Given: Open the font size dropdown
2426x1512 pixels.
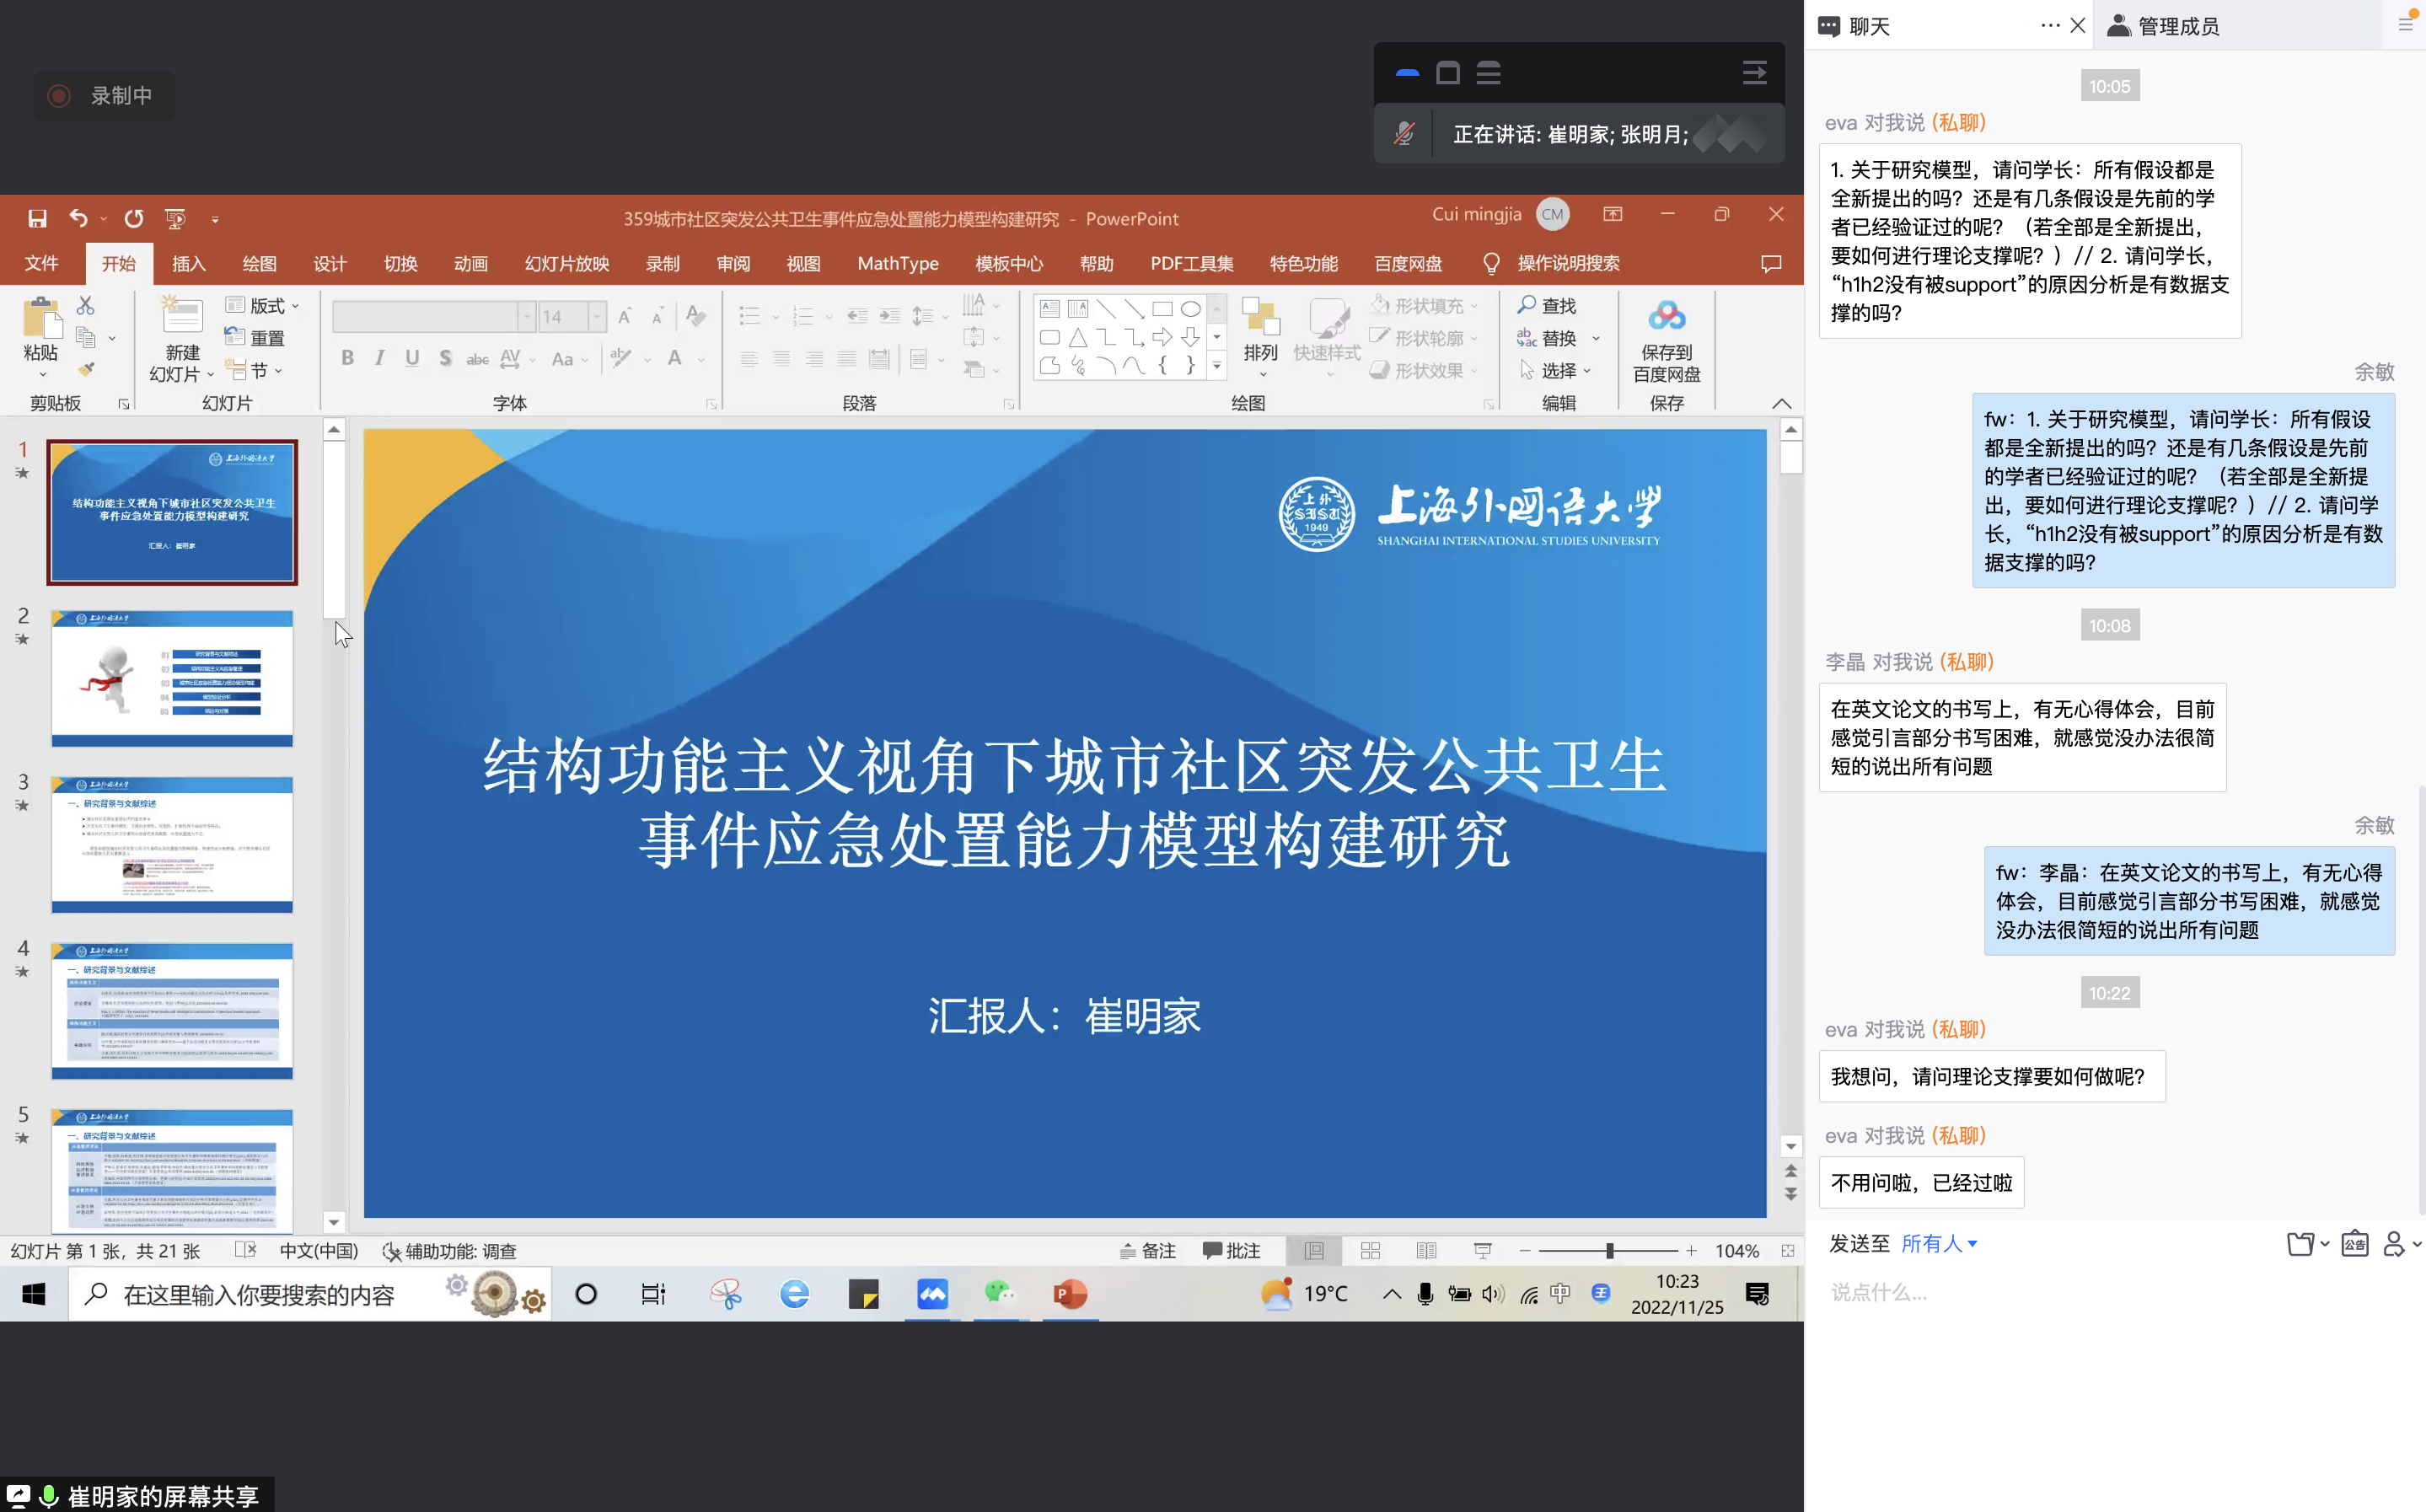Looking at the screenshot, I should click(597, 317).
